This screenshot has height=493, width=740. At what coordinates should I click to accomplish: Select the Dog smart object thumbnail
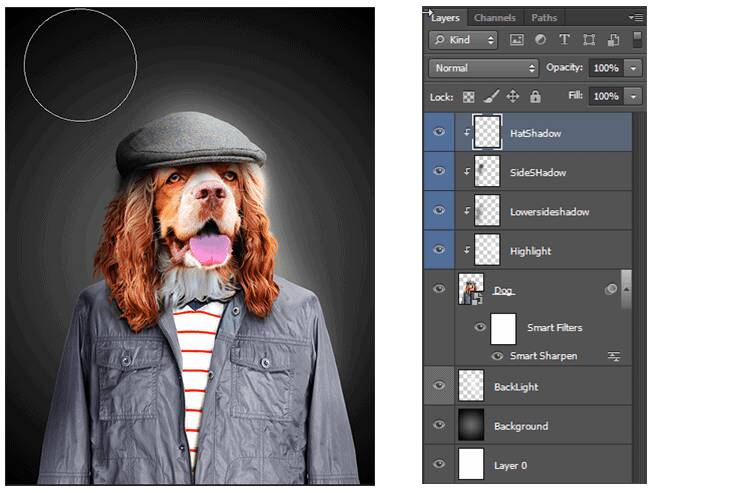[x=471, y=289]
